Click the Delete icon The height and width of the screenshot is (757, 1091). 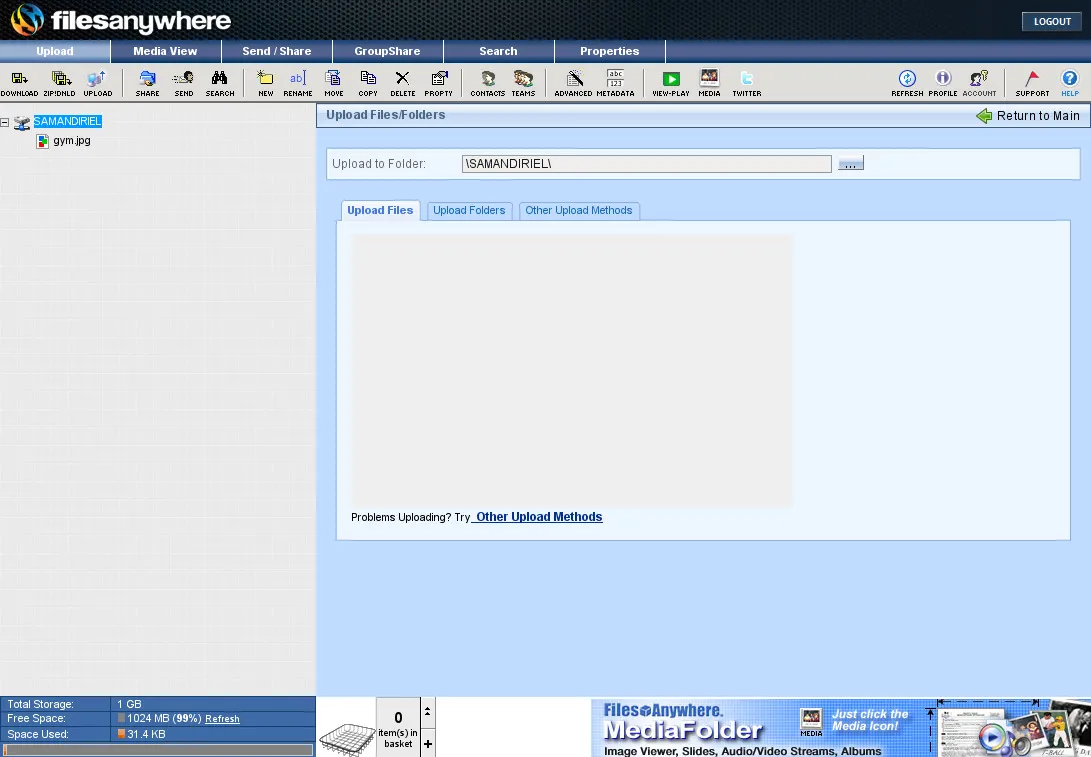click(402, 82)
